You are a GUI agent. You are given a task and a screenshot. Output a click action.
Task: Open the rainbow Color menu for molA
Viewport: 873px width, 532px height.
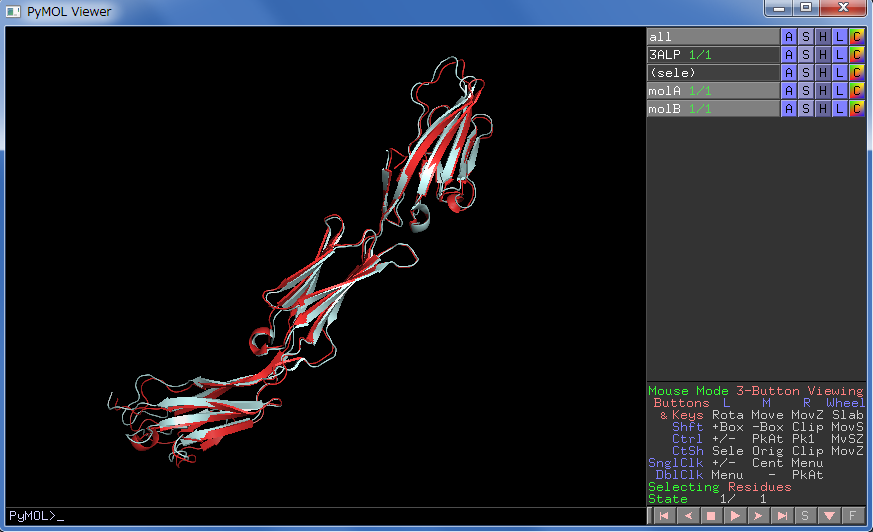coord(857,91)
